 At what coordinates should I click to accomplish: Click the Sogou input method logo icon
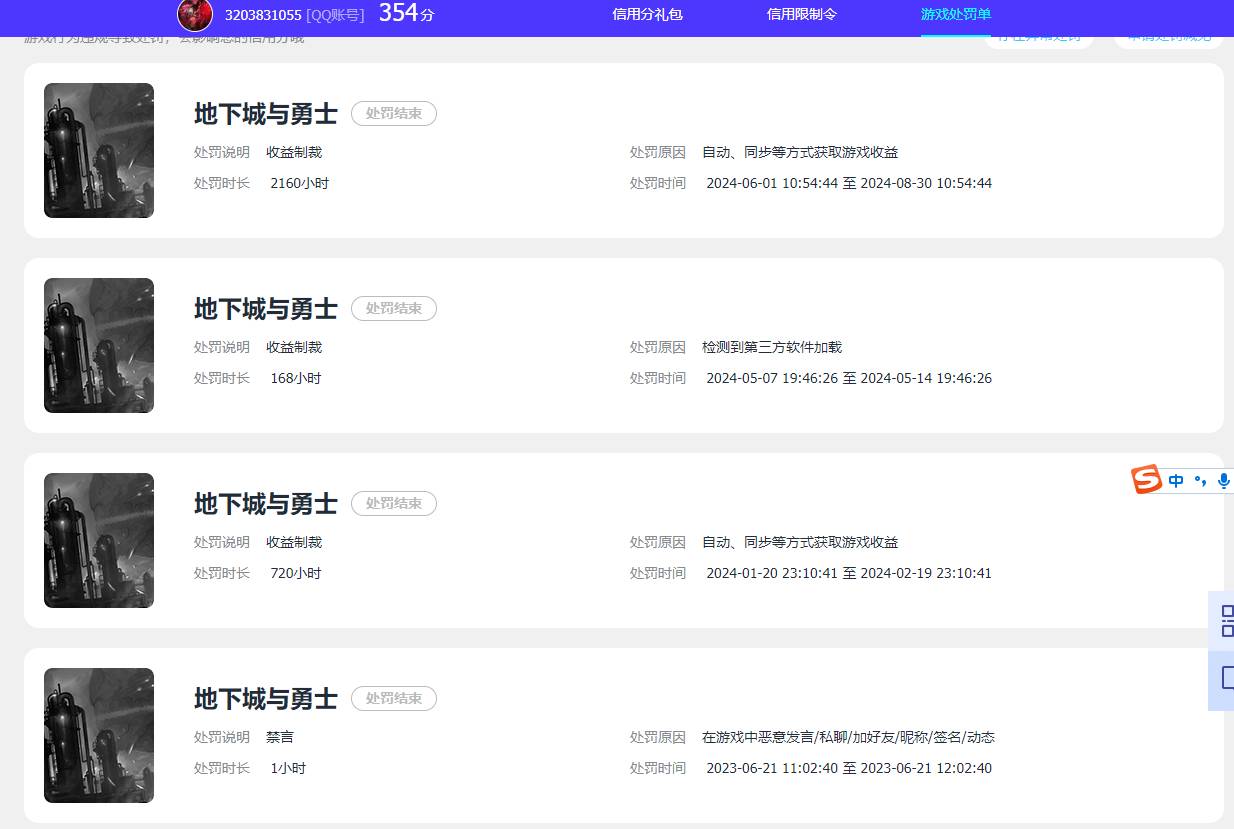tap(1146, 480)
